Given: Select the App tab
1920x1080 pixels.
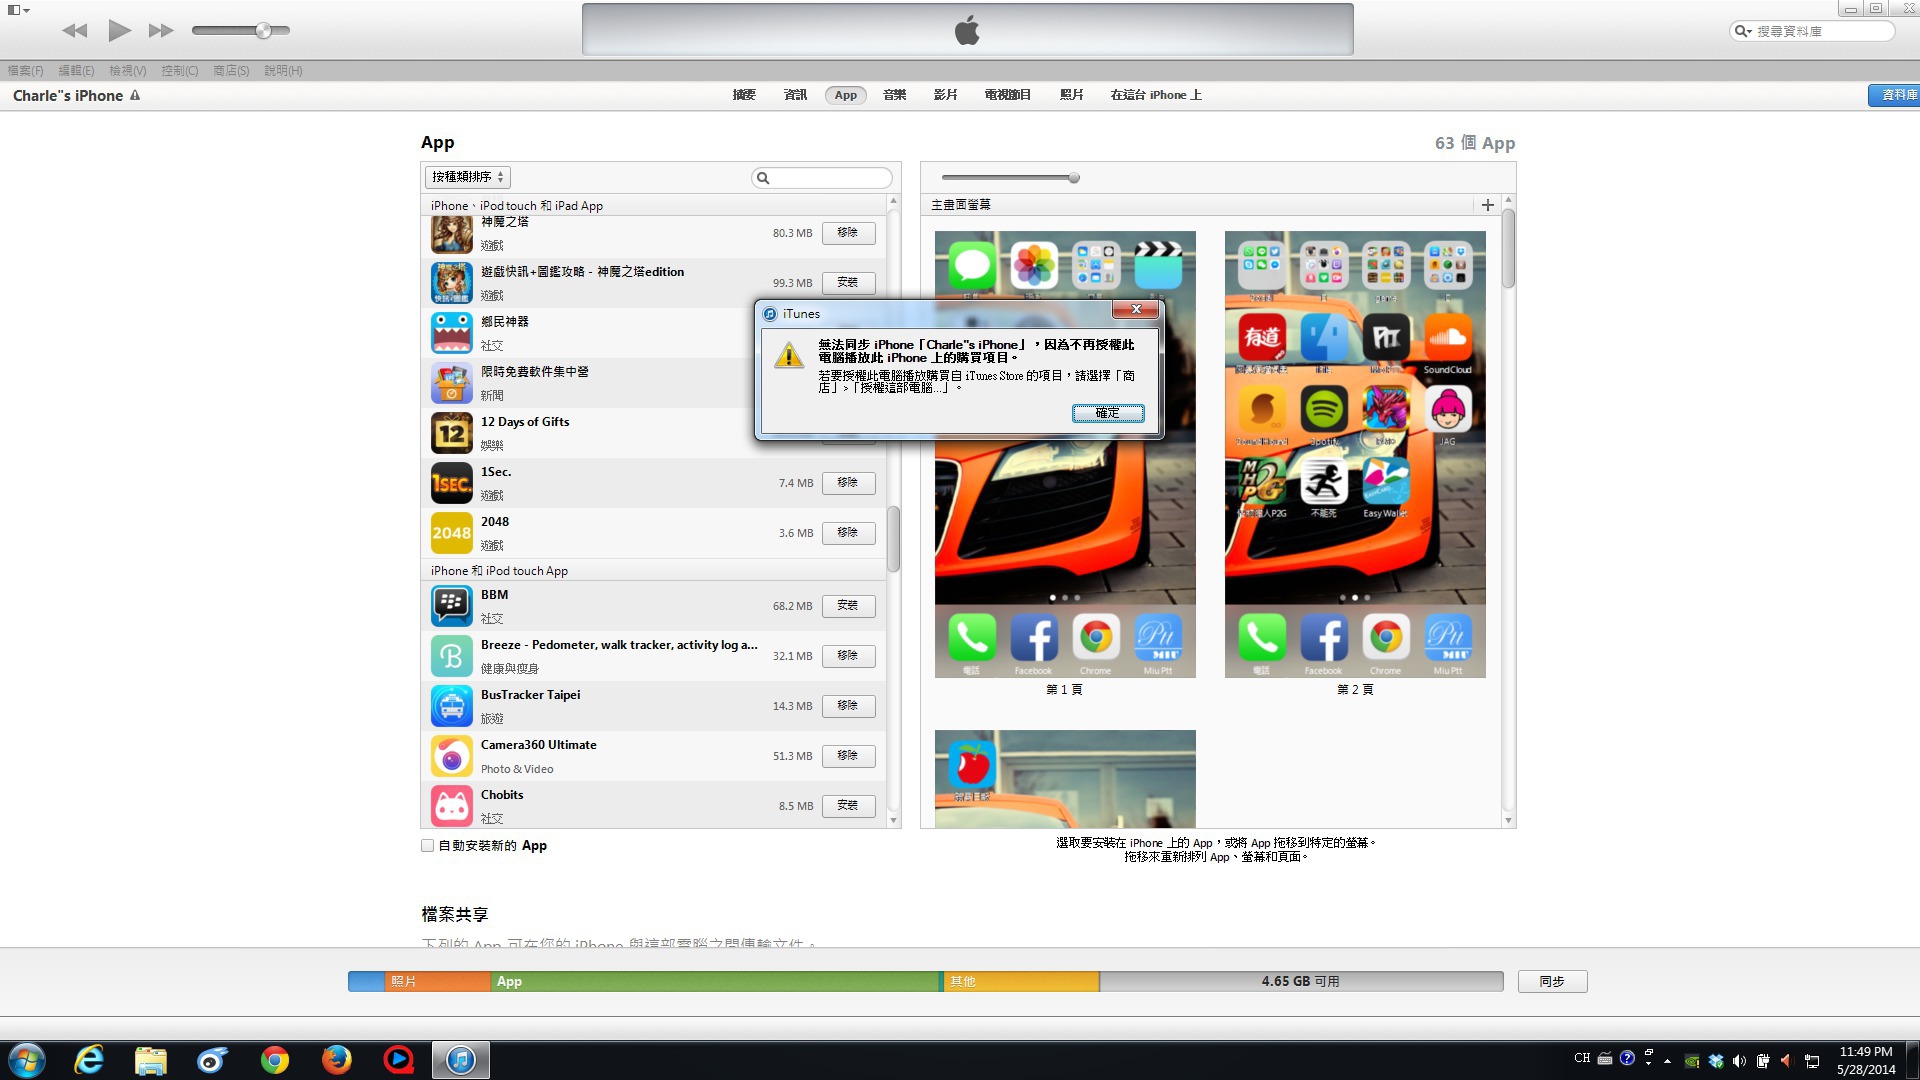Looking at the screenshot, I should coord(846,95).
